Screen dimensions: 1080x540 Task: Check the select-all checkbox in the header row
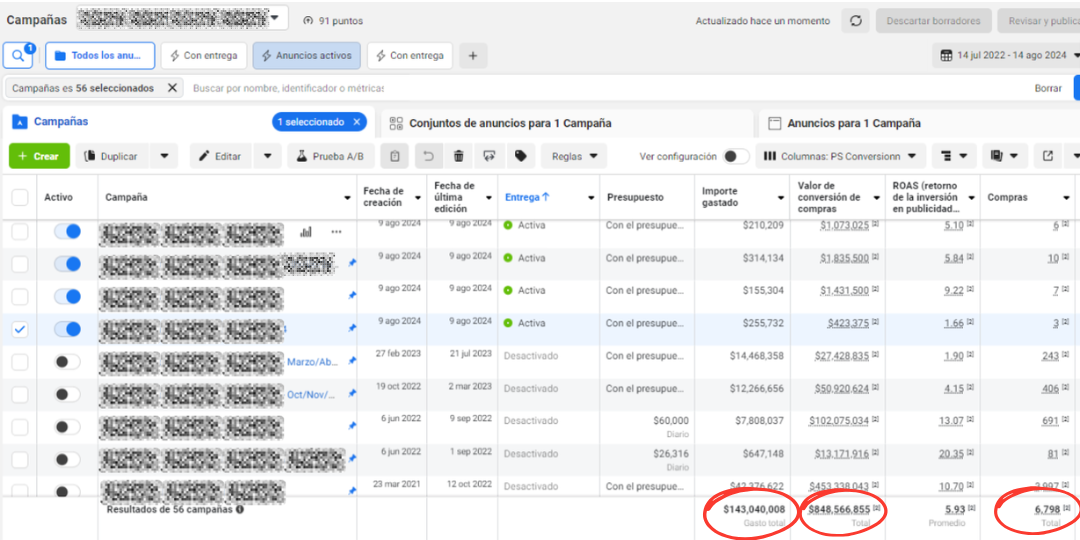20,198
